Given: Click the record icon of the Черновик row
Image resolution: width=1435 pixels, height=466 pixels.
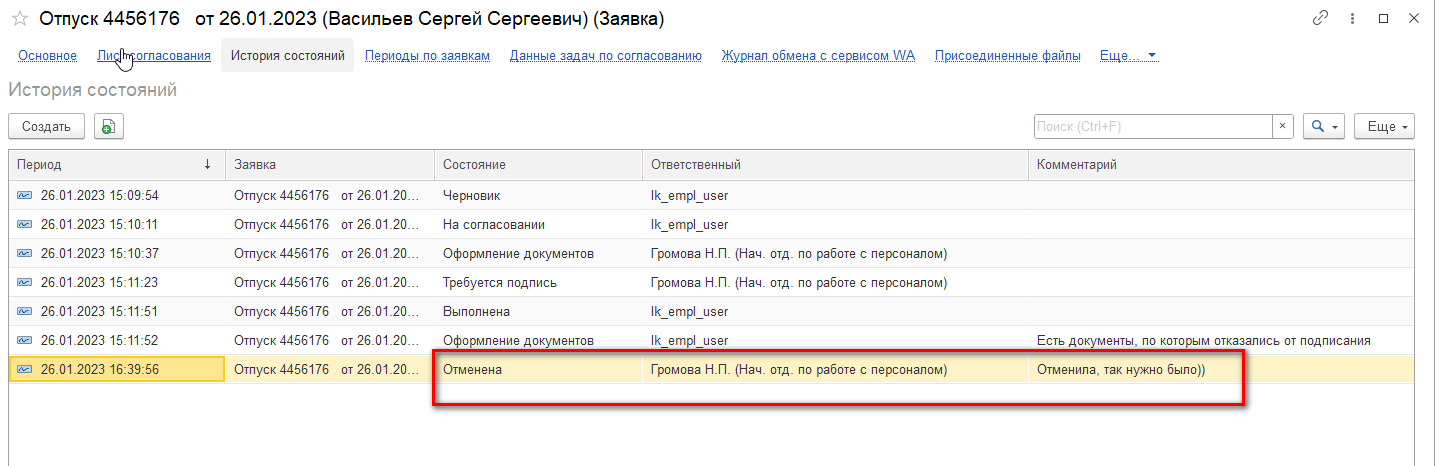Looking at the screenshot, I should tap(24, 196).
